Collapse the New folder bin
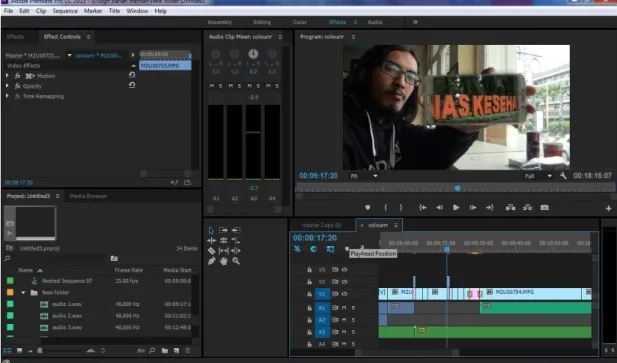 pos(23,293)
